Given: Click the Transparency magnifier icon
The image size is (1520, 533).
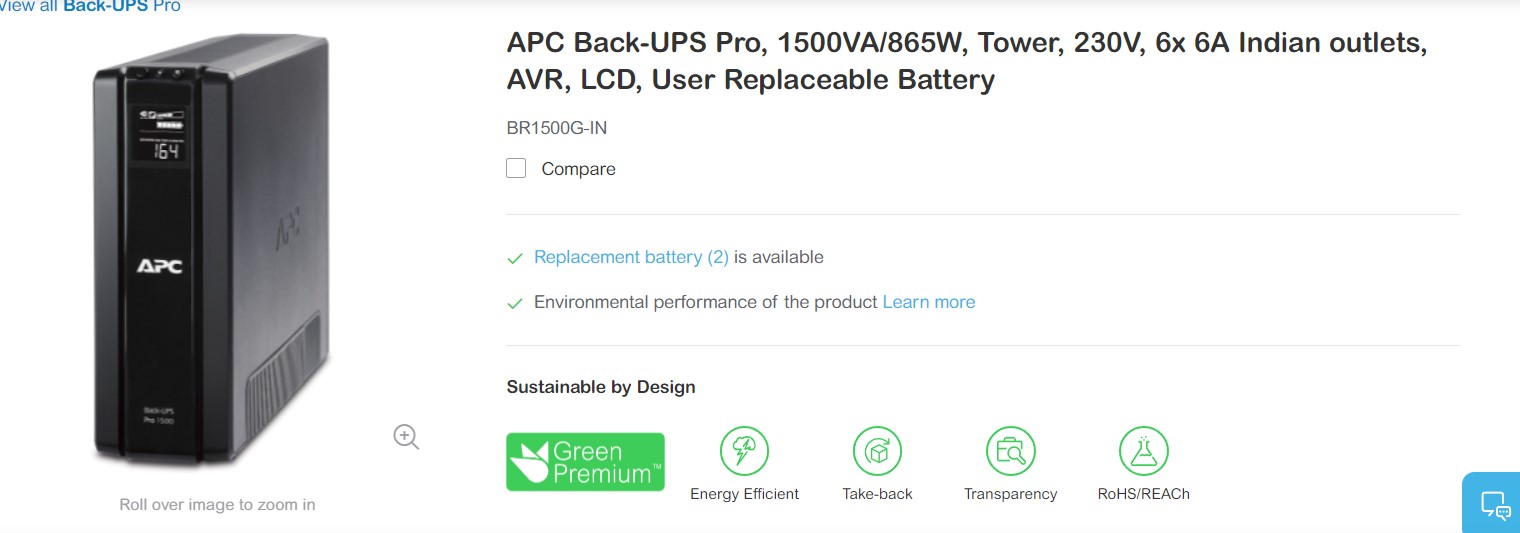Looking at the screenshot, I should (x=1010, y=451).
